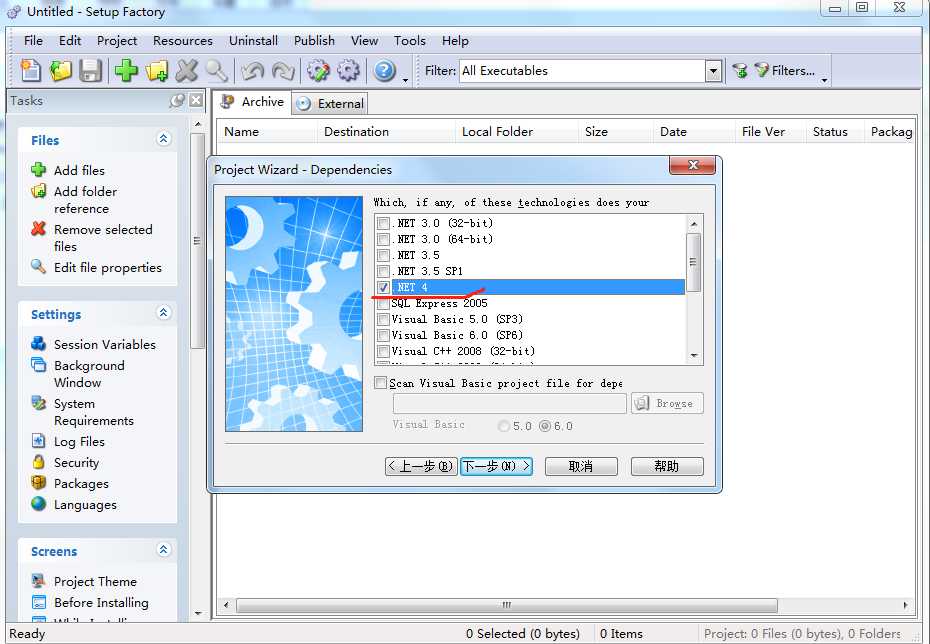This screenshot has width=930, height=644.
Task: Open the Project menu
Action: click(x=117, y=41)
